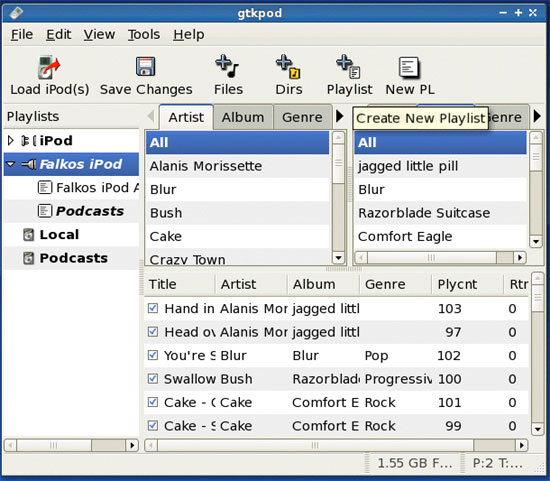Click album list vertical scrollbar down arrow

536,241
